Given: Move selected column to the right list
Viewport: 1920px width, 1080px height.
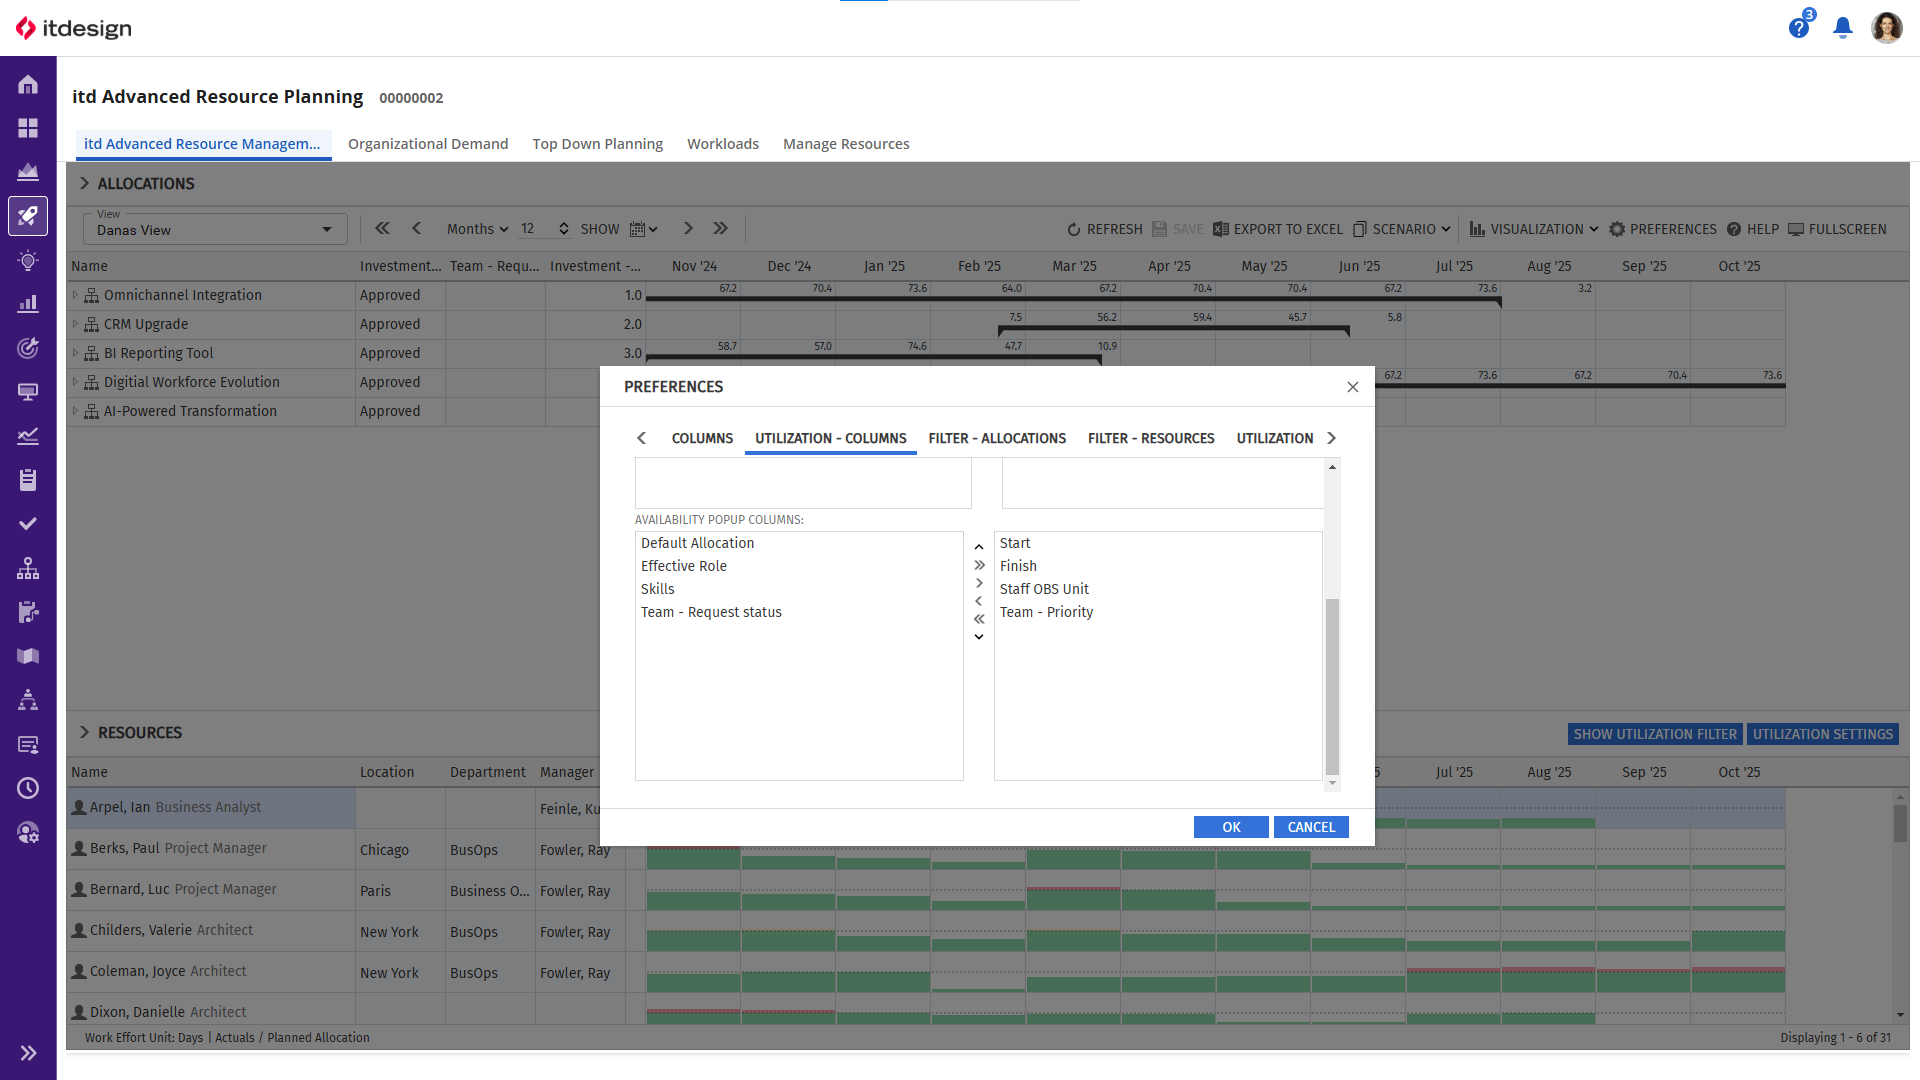Looking at the screenshot, I should point(979,583).
